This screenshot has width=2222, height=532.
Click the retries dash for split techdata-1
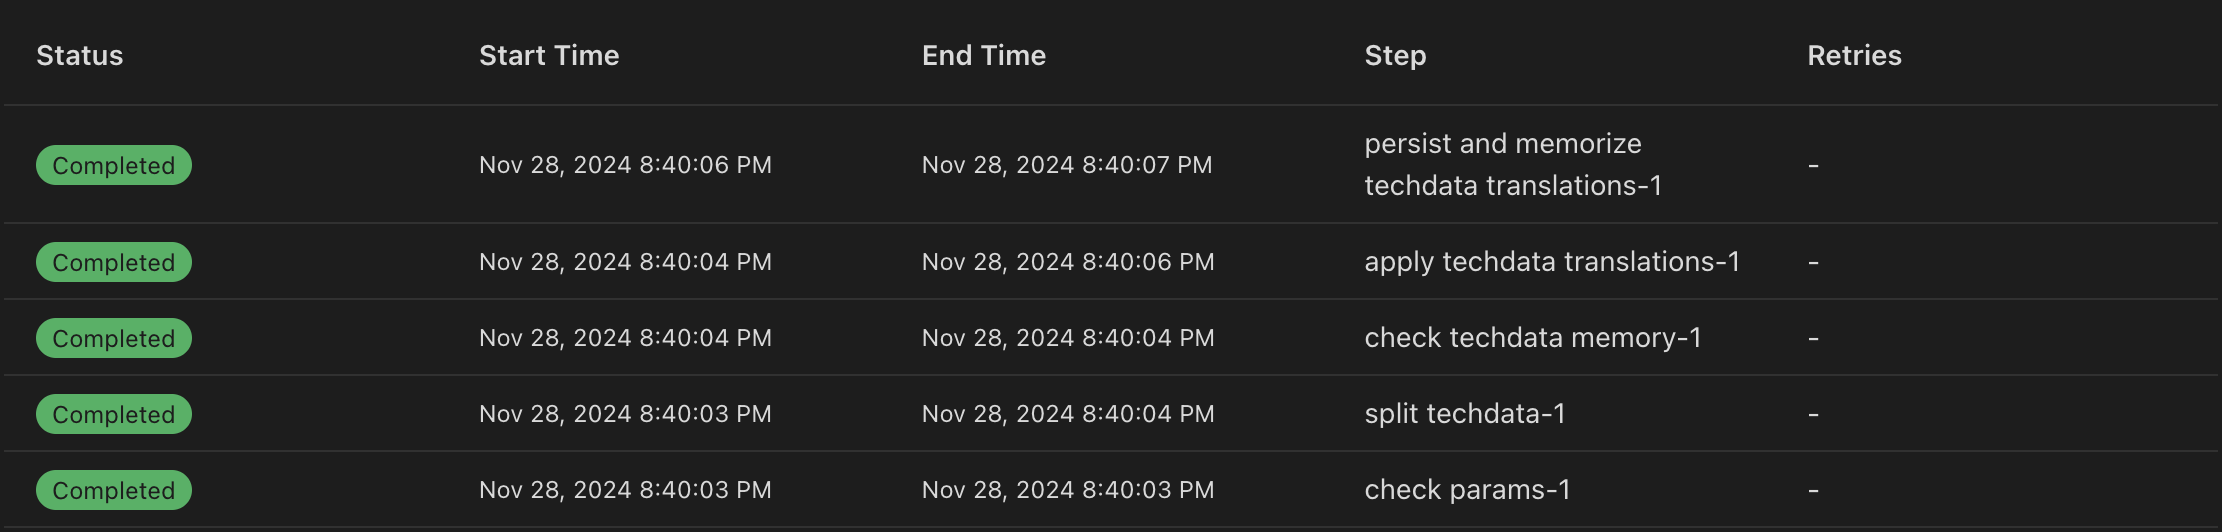[1813, 414]
